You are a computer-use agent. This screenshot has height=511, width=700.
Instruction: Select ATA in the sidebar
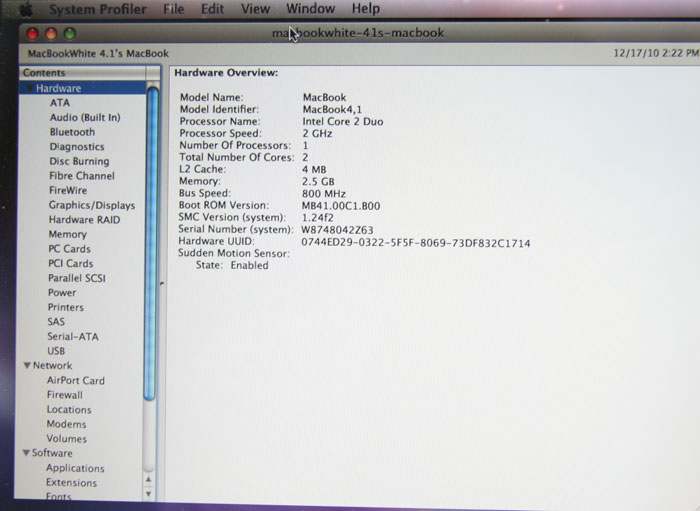60,103
